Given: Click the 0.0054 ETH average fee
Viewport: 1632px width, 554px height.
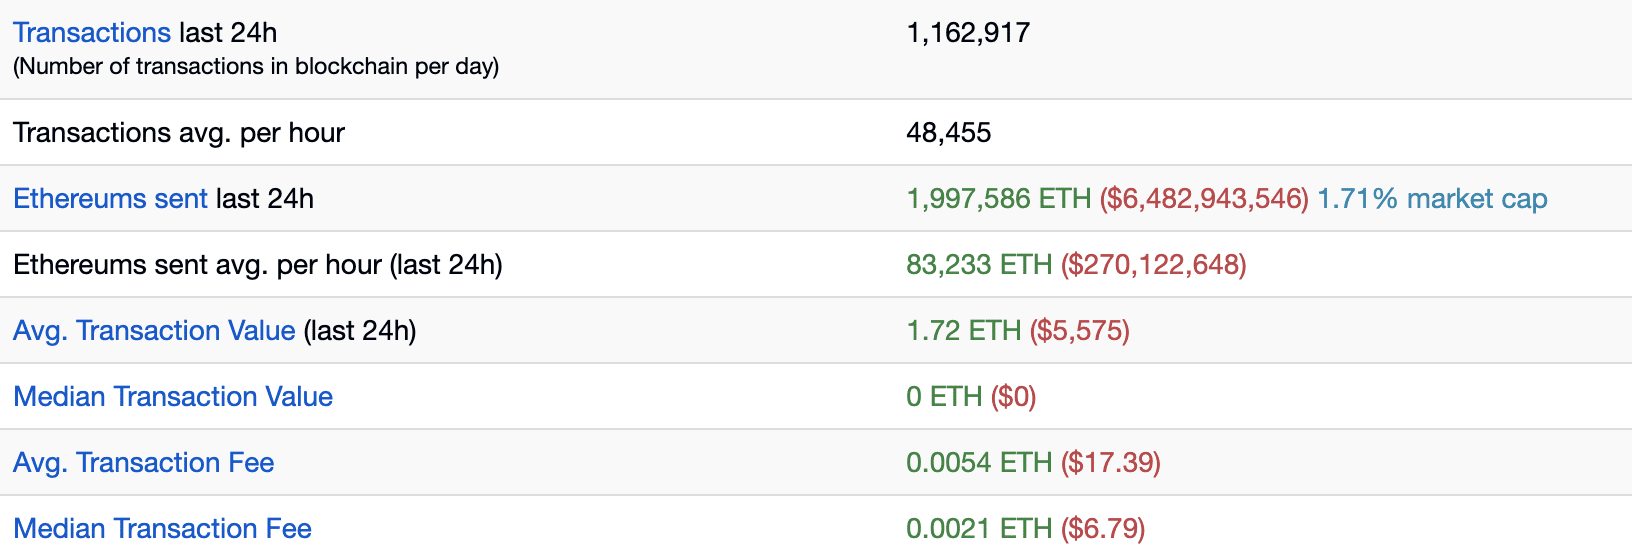Looking at the screenshot, I should [979, 463].
